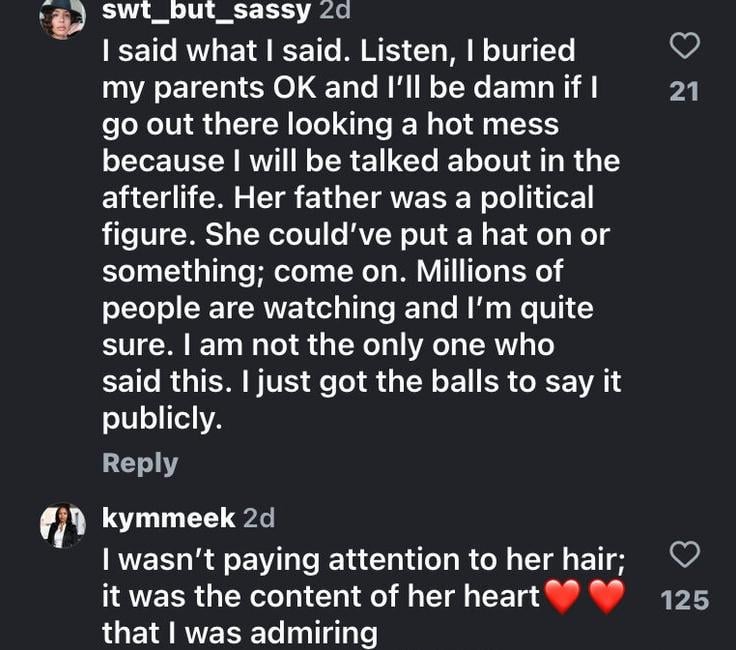The width and height of the screenshot is (736, 650).
Task: View the 125 likes count
Action: [684, 600]
